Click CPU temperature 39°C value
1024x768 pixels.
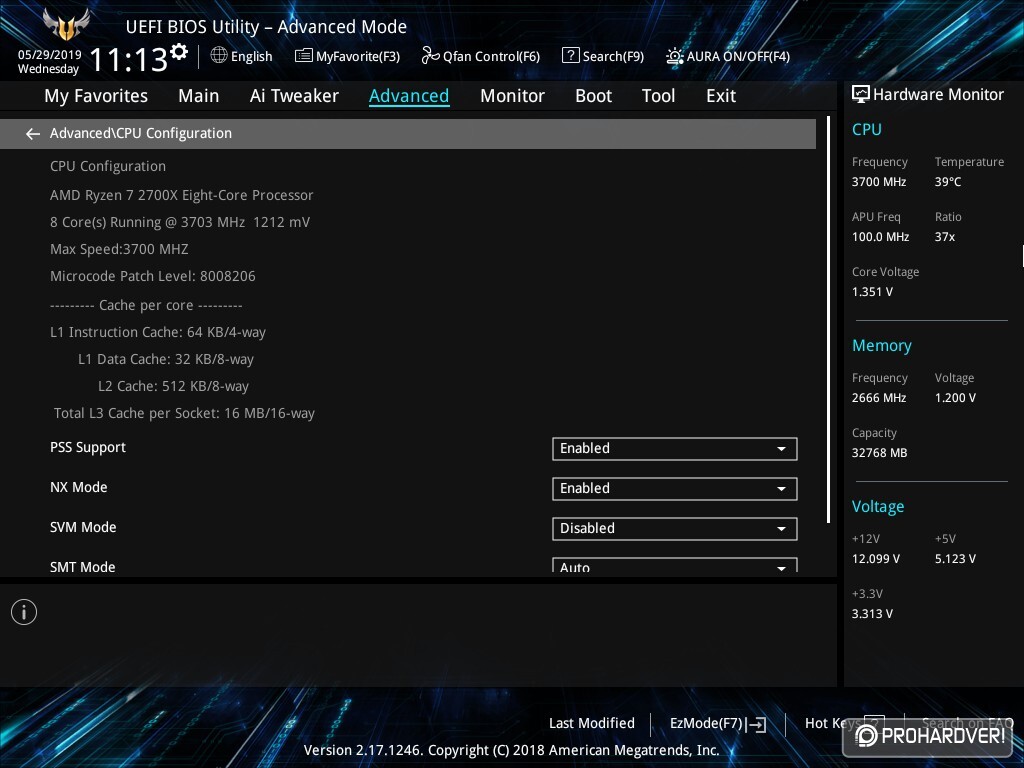click(948, 182)
